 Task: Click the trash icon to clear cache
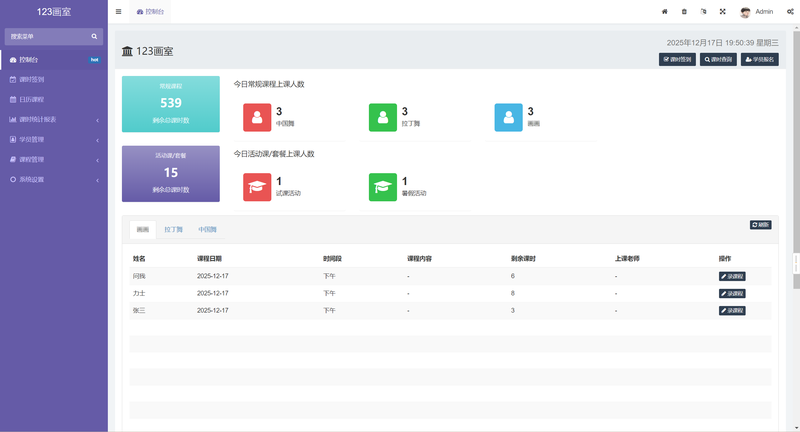(684, 12)
